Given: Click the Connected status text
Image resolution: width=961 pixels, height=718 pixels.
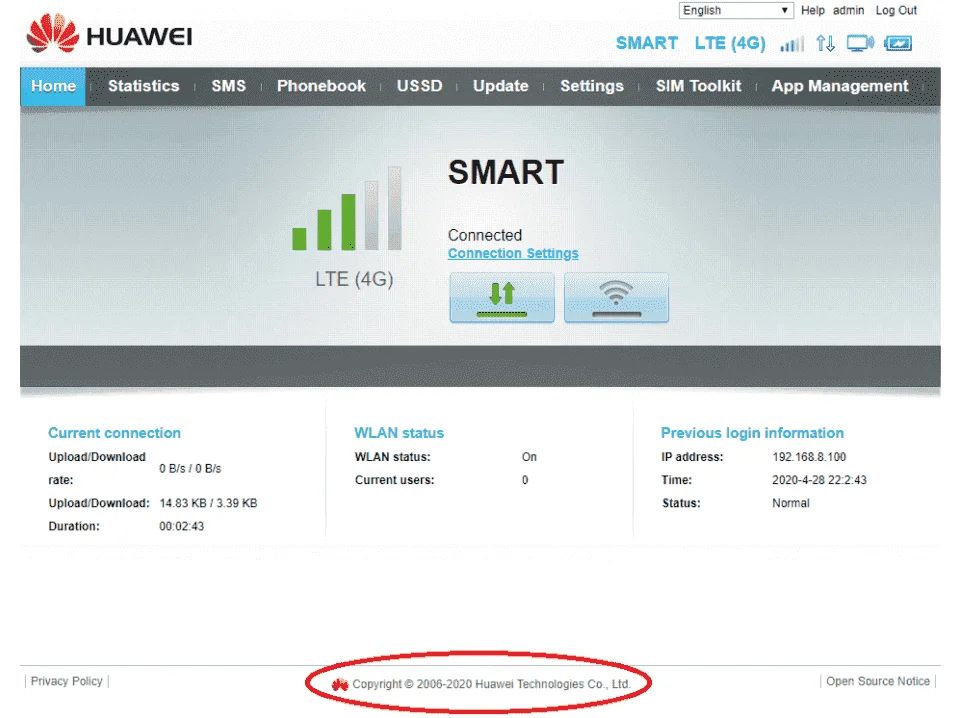Looking at the screenshot, I should tap(485, 235).
